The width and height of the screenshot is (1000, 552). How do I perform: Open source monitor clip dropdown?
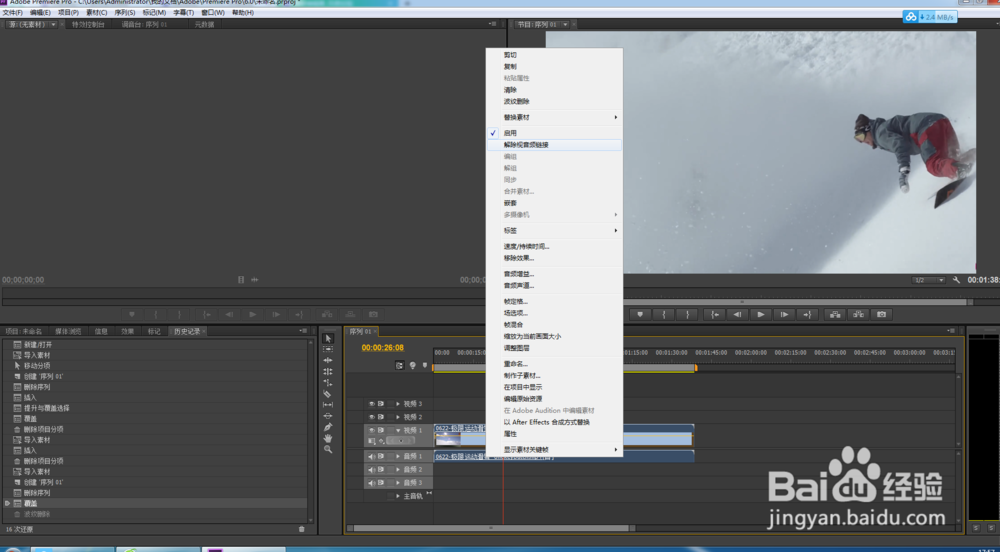point(53,24)
